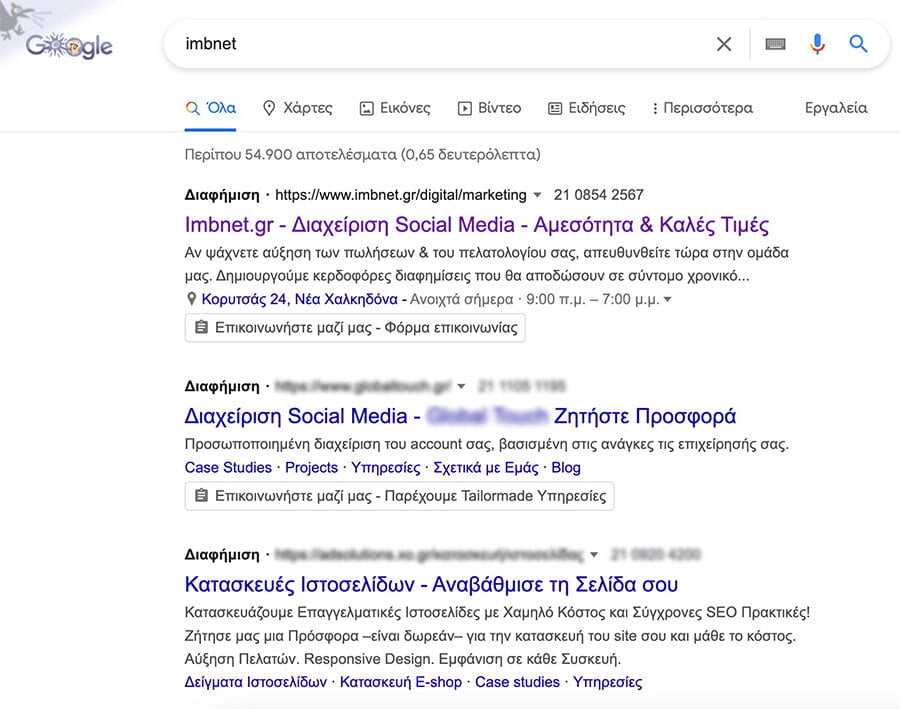Open the Case Studies link in the second ad
This screenshot has height=709, width=900.
click(x=227, y=467)
